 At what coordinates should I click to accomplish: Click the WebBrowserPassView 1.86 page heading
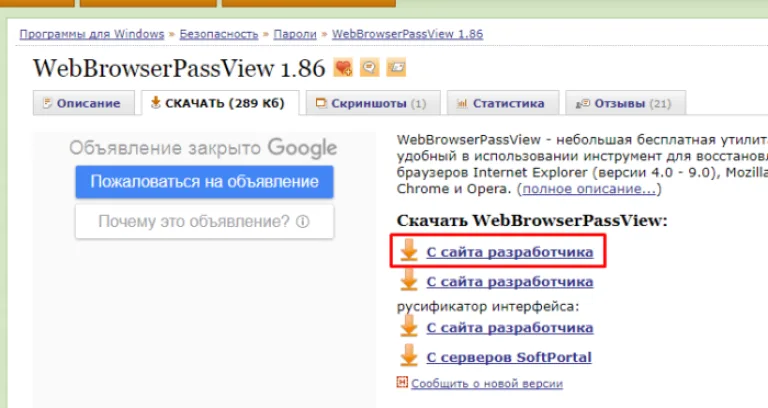coord(179,68)
